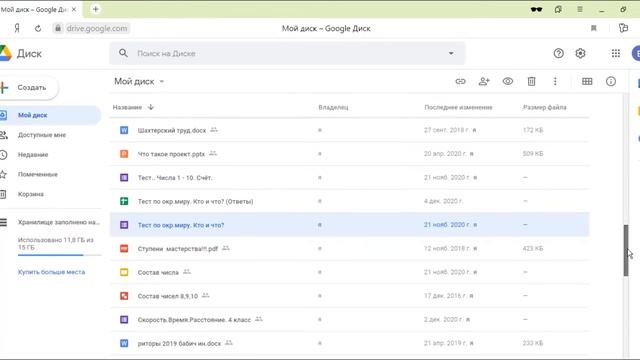
Task: Click the Yandex Я home button
Action: tap(17, 28)
